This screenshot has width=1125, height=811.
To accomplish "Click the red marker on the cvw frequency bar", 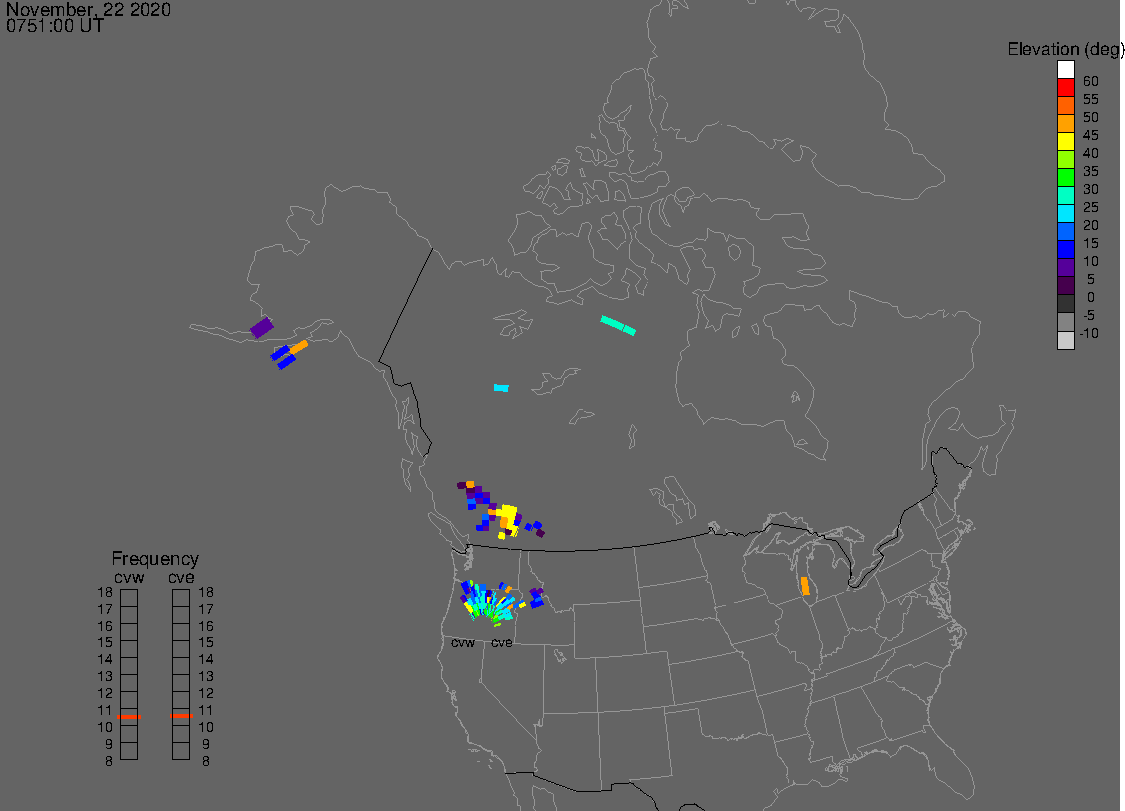I will tap(129, 716).
